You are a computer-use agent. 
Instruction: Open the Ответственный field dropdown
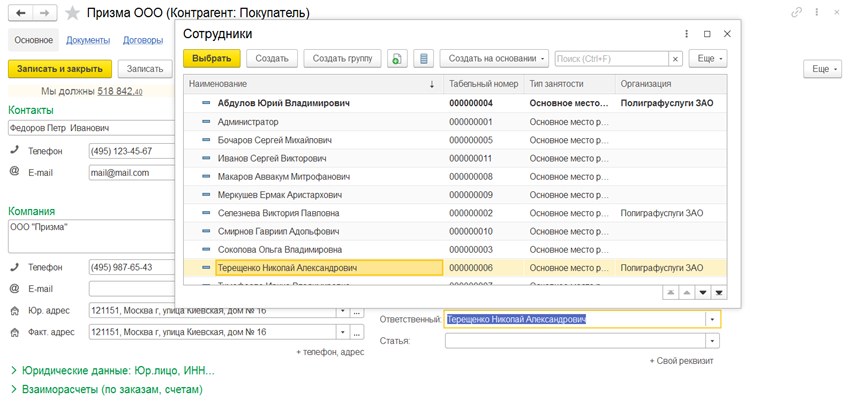click(712, 320)
